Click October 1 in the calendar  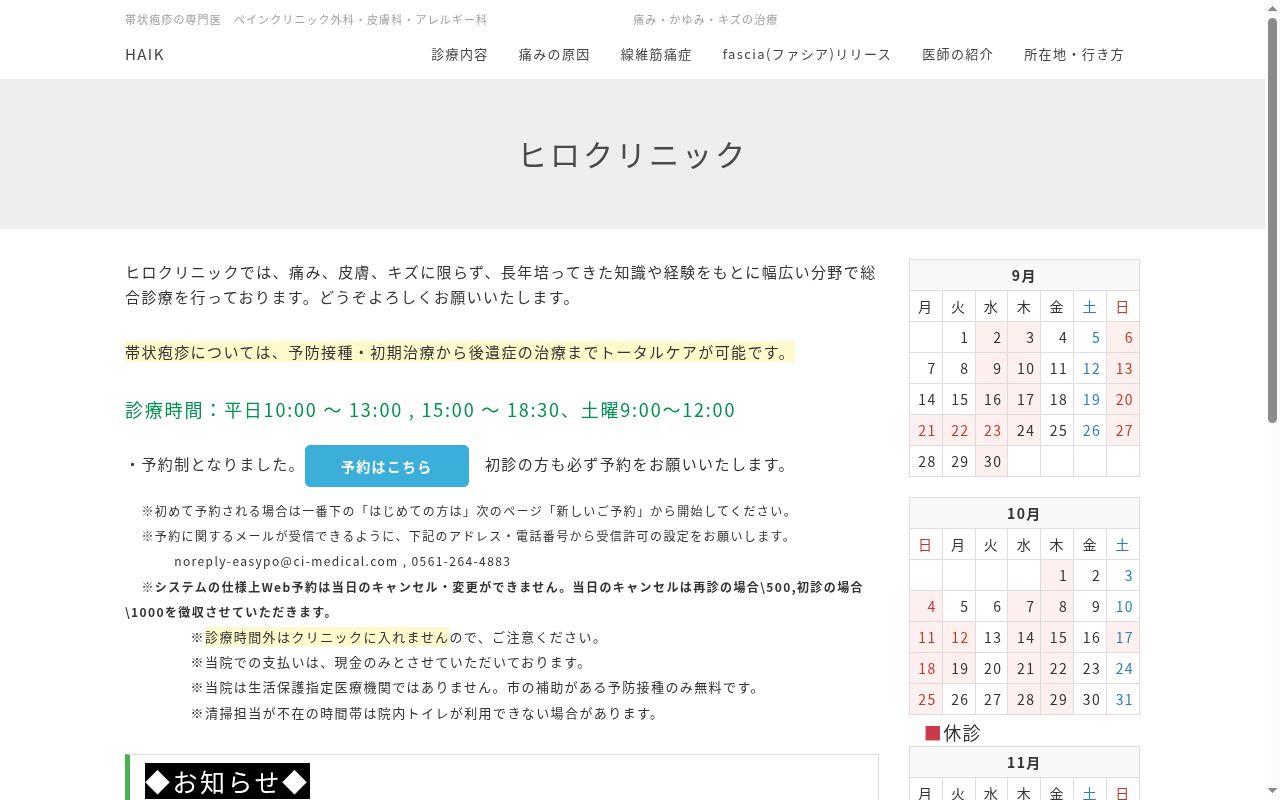[1058, 575]
